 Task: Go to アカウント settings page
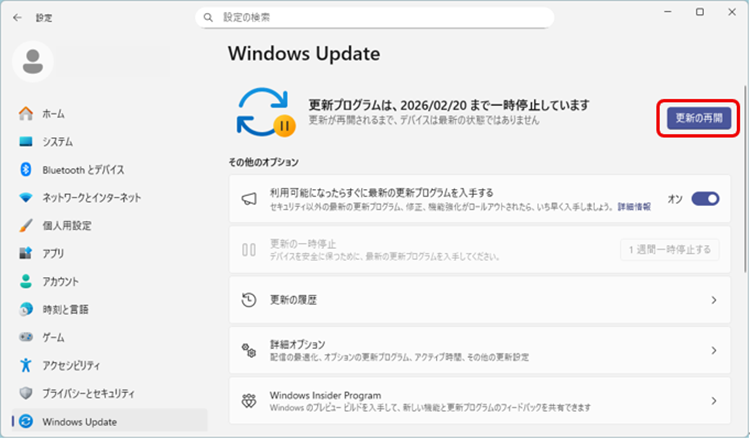point(60,282)
